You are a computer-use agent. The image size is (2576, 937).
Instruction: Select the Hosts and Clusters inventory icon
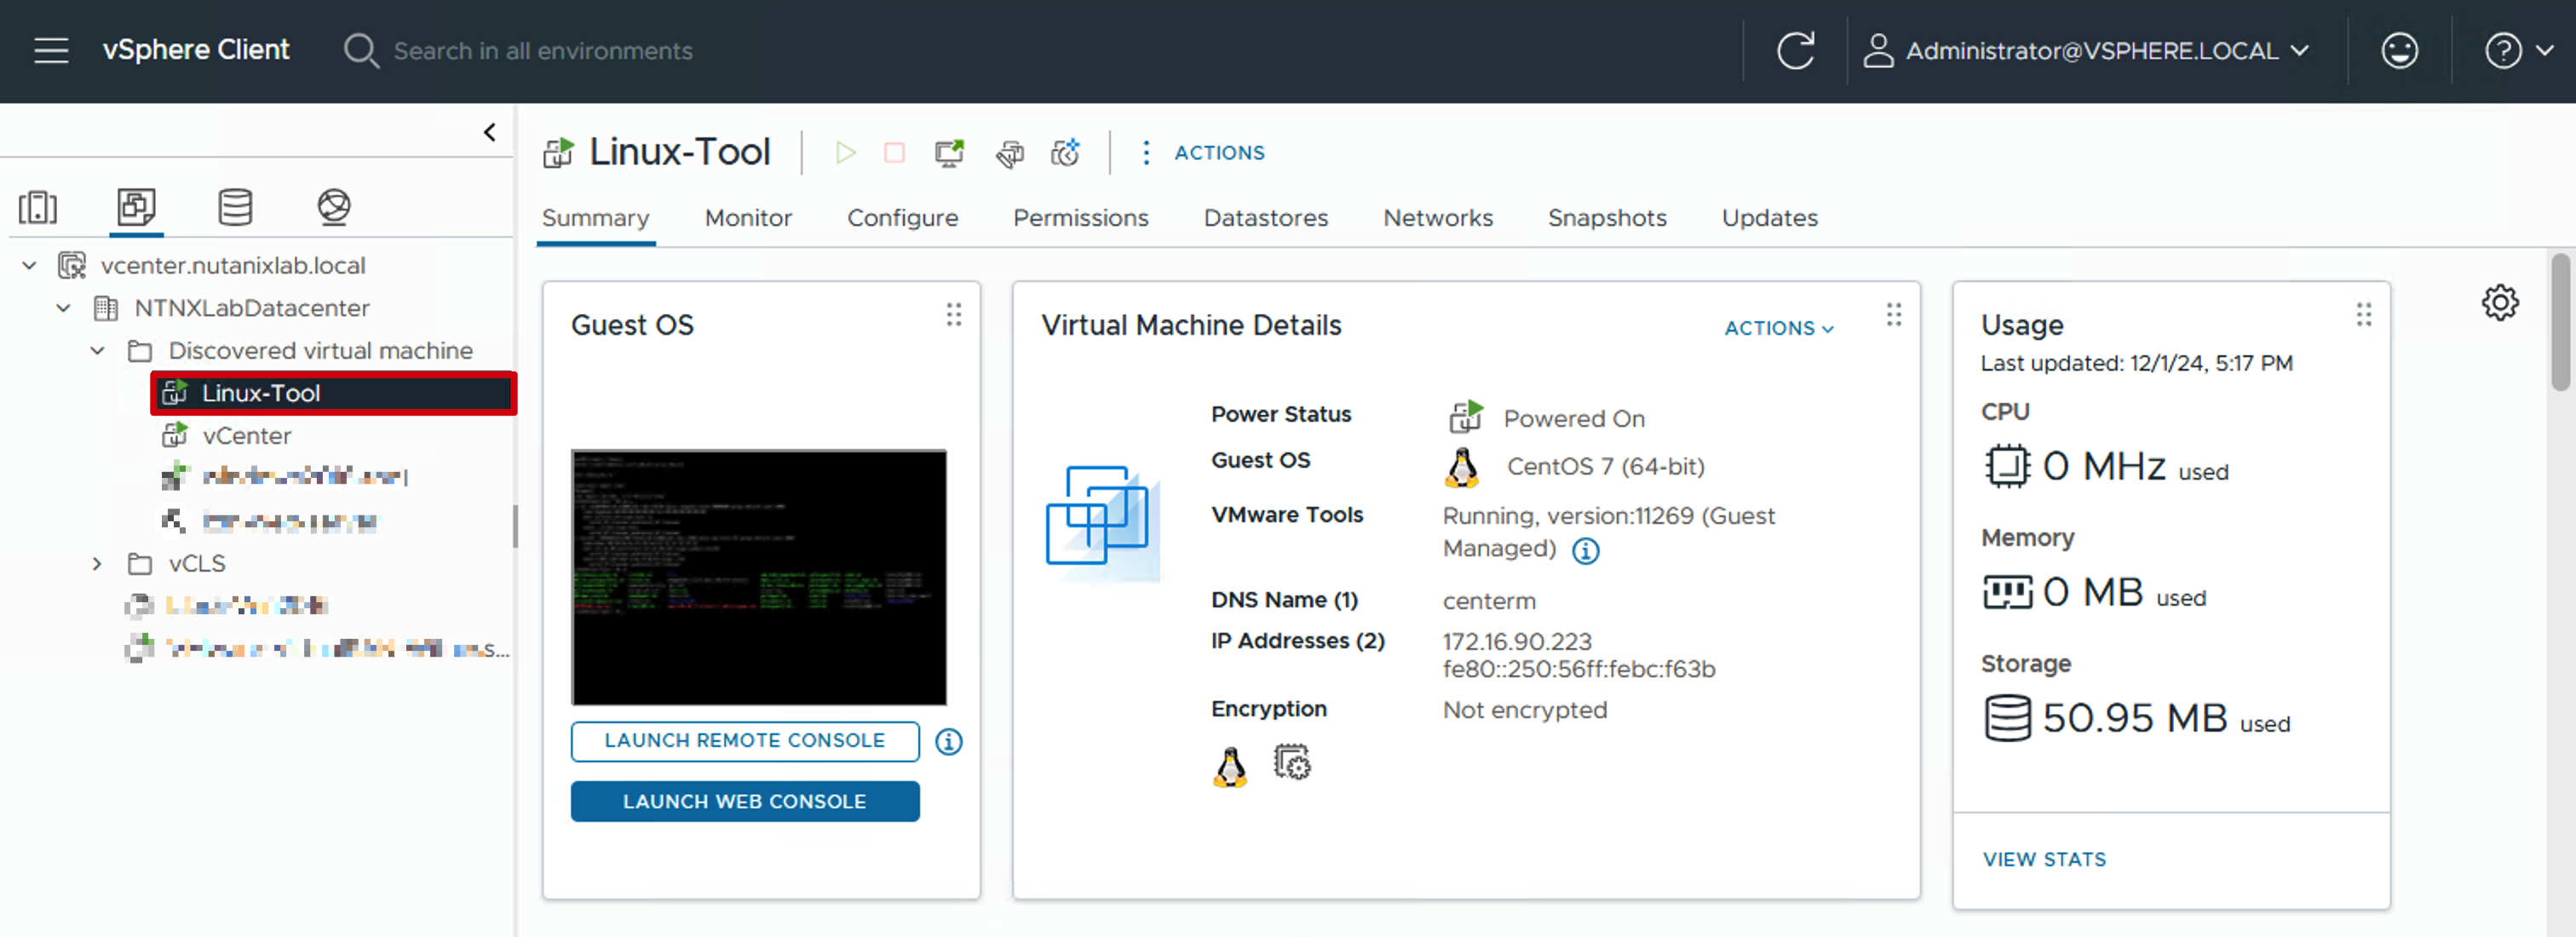click(x=38, y=207)
